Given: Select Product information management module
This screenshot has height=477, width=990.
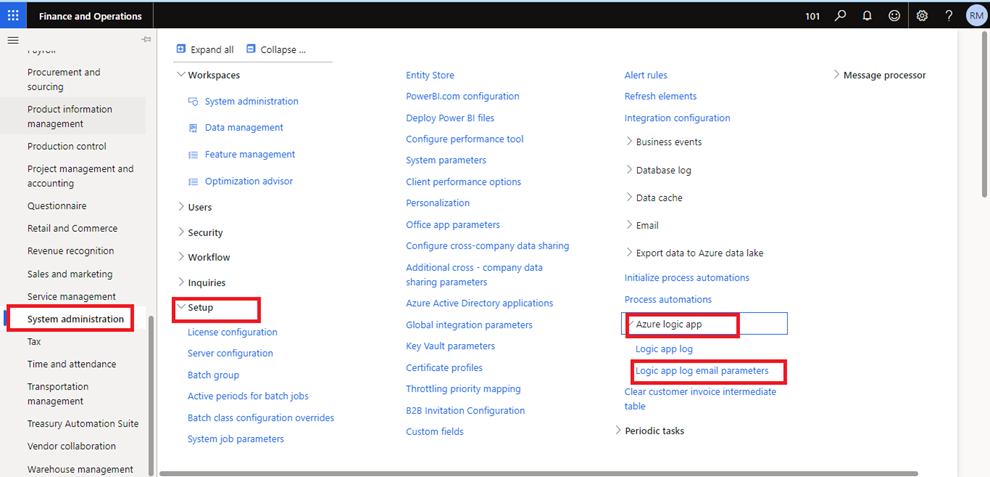Looking at the screenshot, I should click(69, 116).
